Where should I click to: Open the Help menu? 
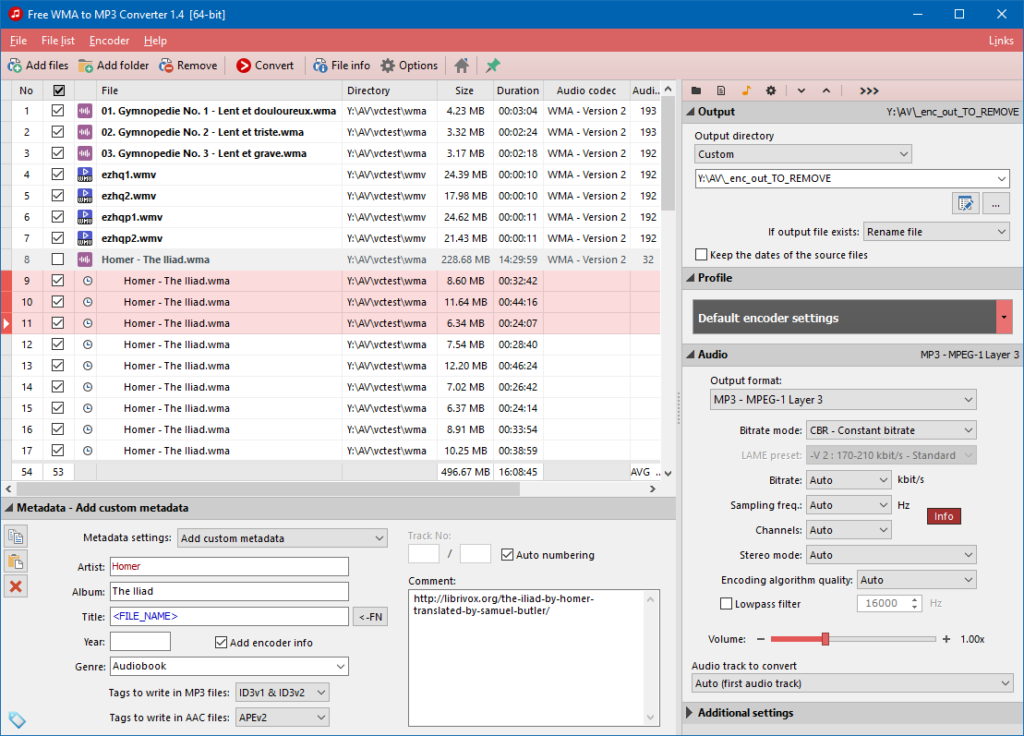(x=155, y=40)
